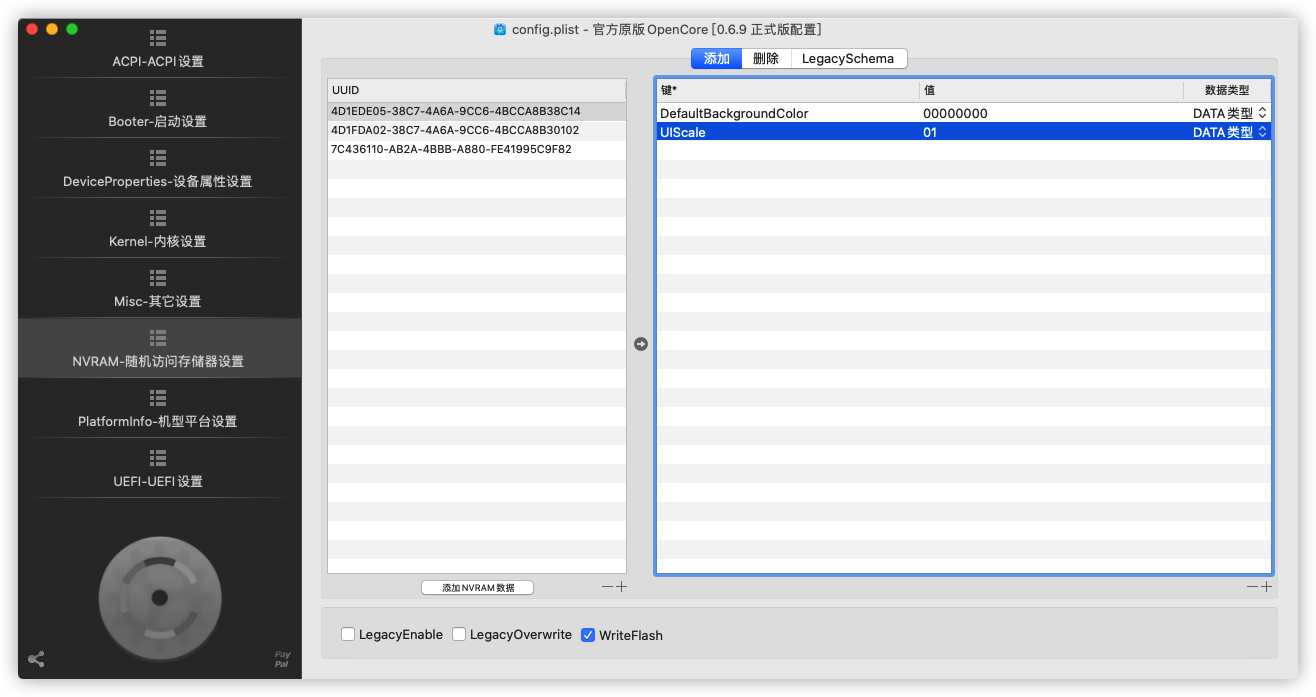Click the minus icon under the key table

[1252, 587]
